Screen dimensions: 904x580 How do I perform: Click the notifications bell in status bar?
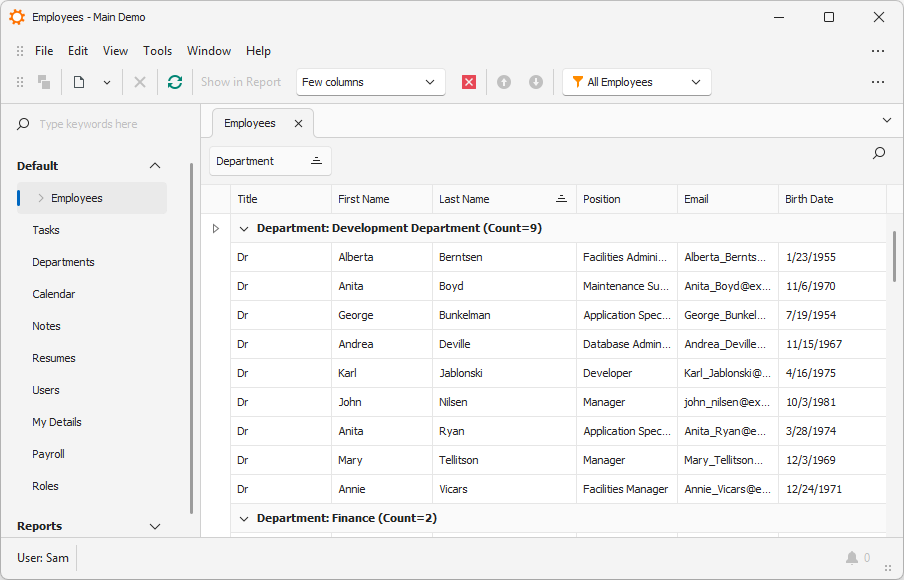click(852, 558)
